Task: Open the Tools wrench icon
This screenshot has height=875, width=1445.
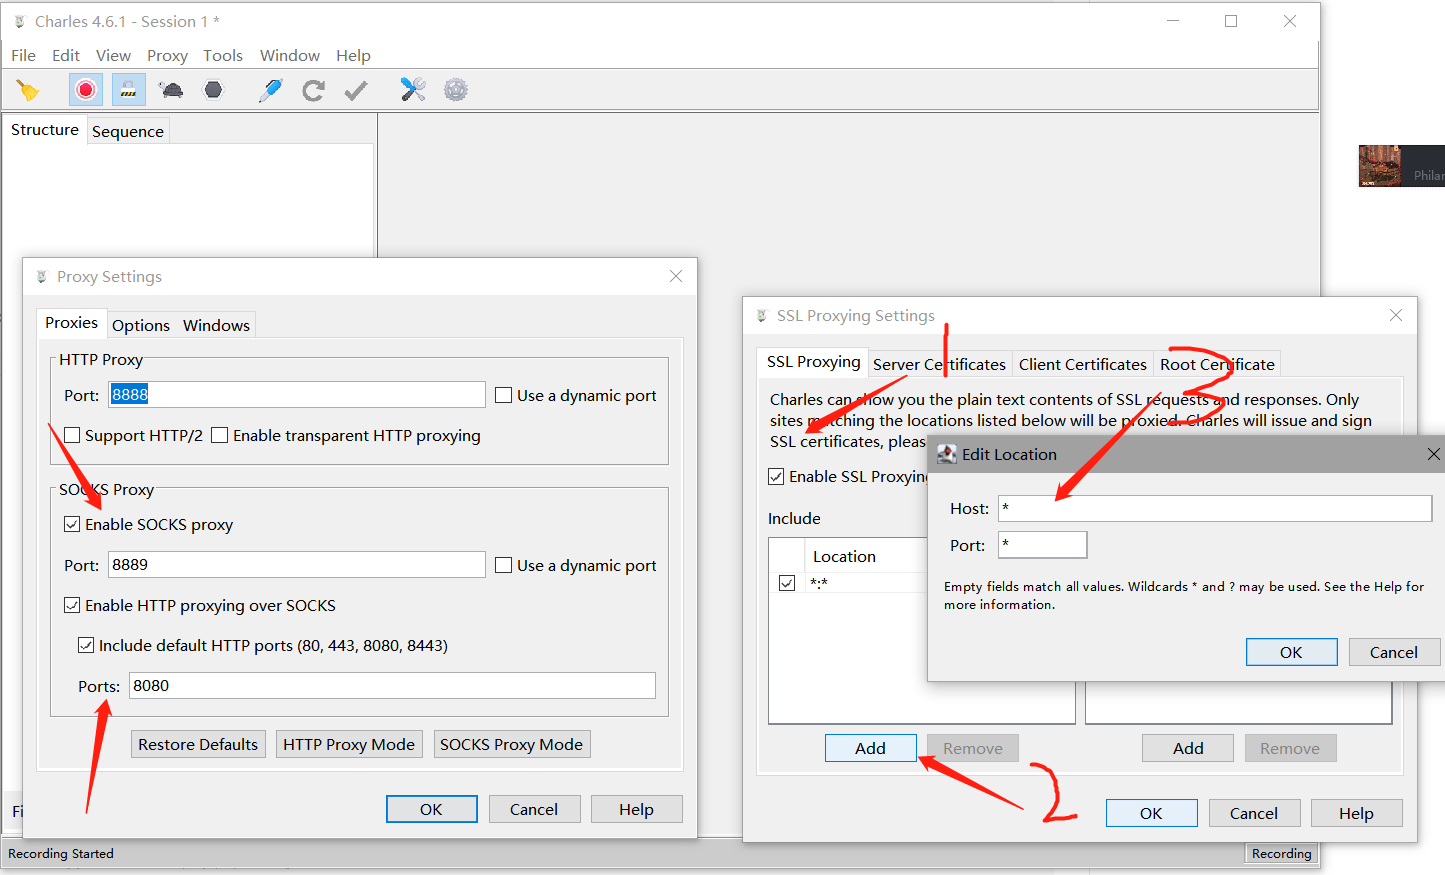Action: tap(413, 90)
